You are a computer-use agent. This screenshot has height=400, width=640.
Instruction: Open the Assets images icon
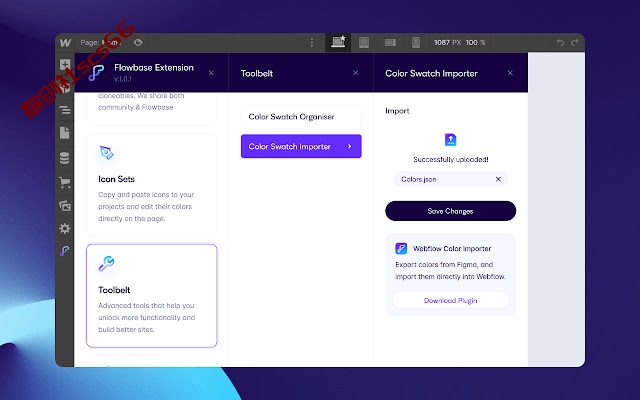click(x=64, y=205)
